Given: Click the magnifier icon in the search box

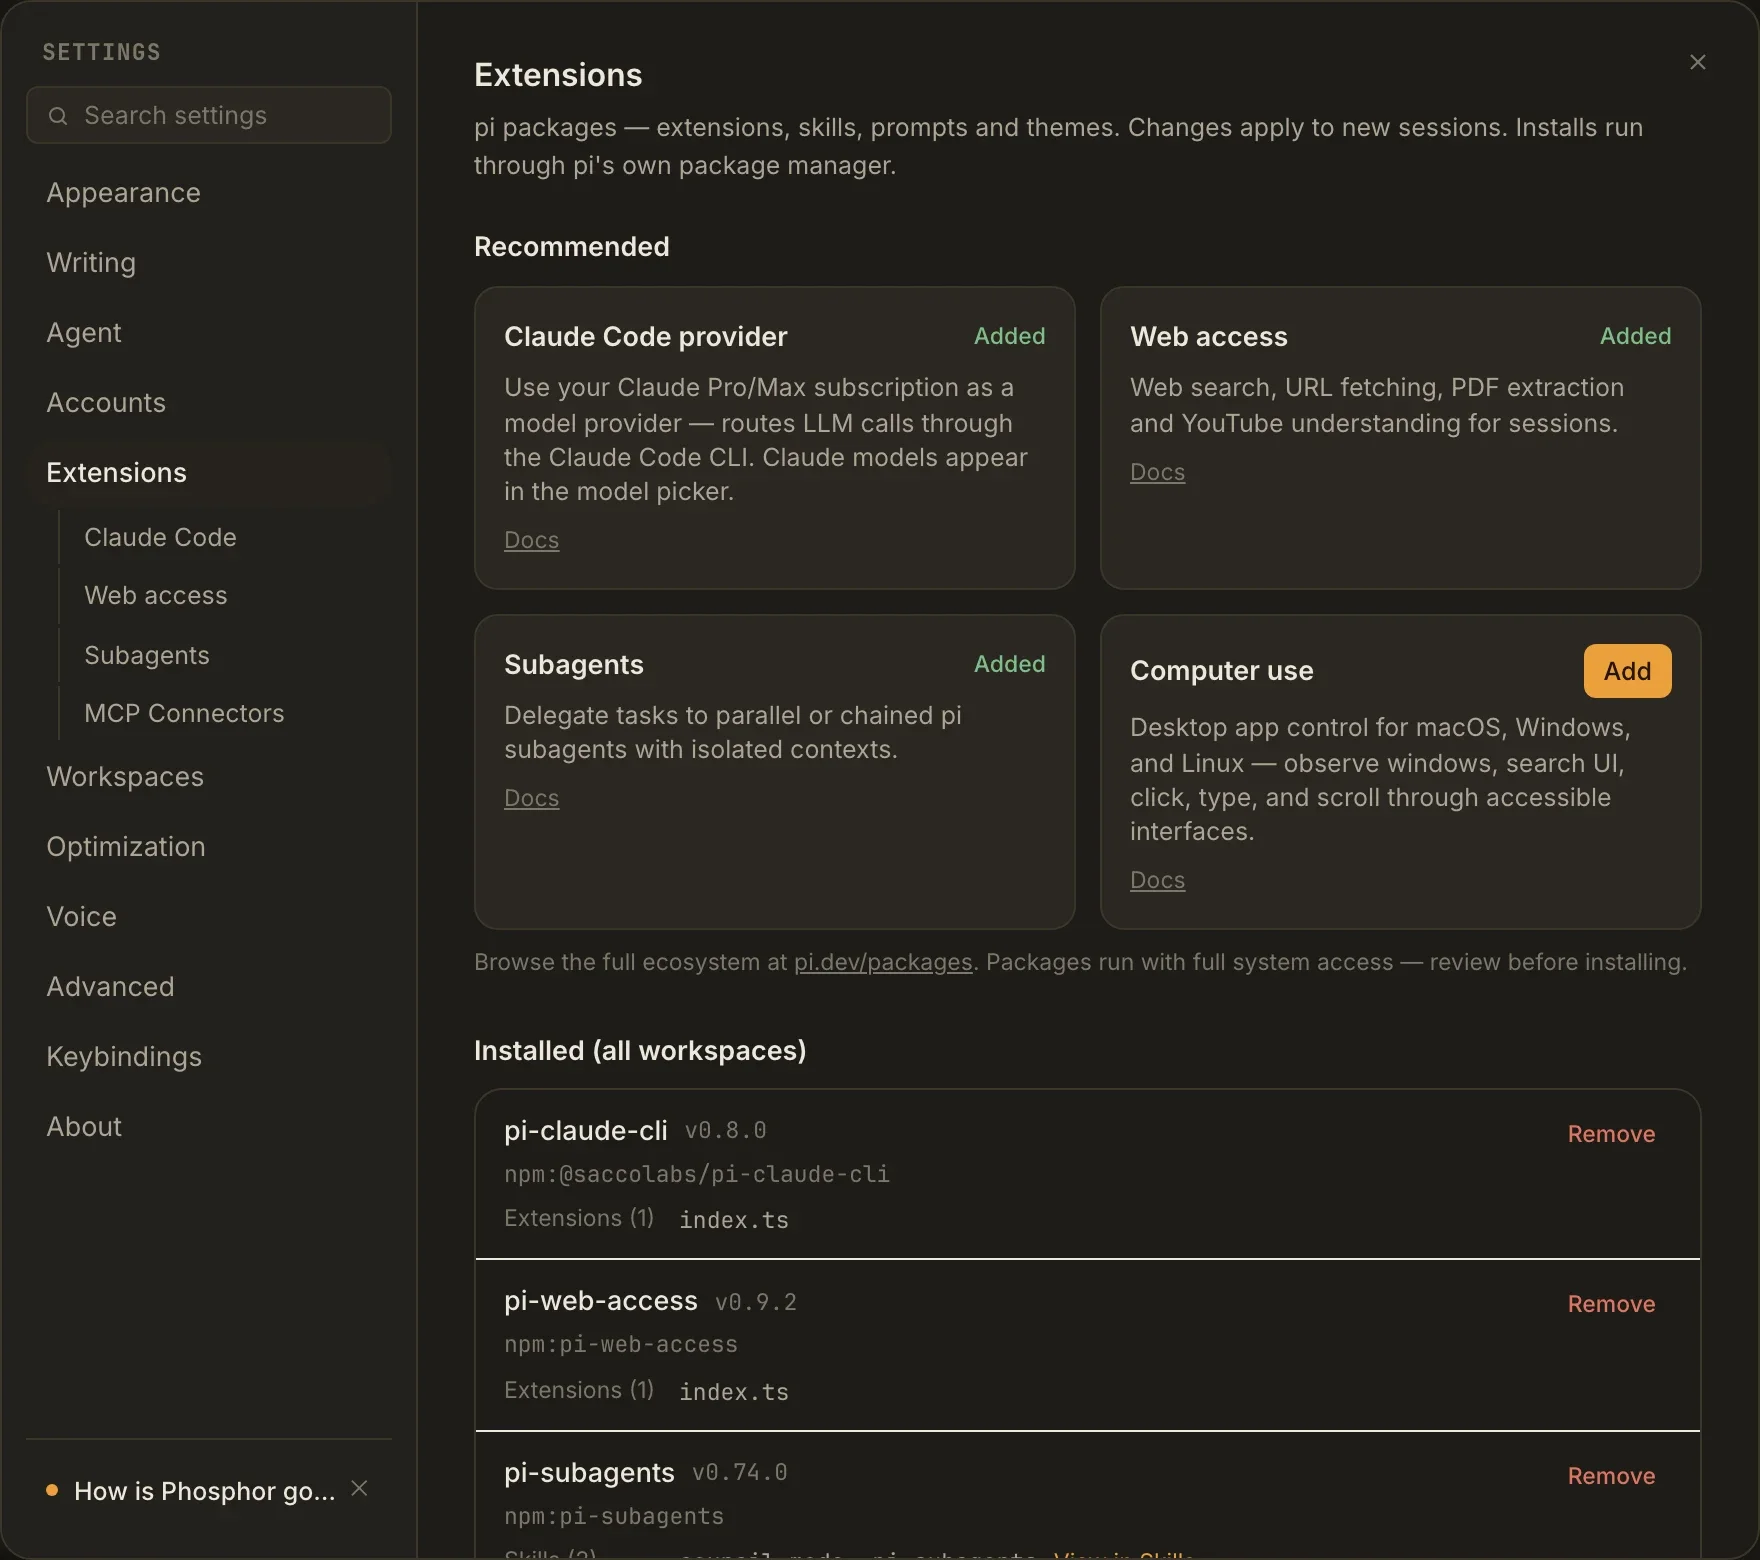Looking at the screenshot, I should [x=58, y=116].
